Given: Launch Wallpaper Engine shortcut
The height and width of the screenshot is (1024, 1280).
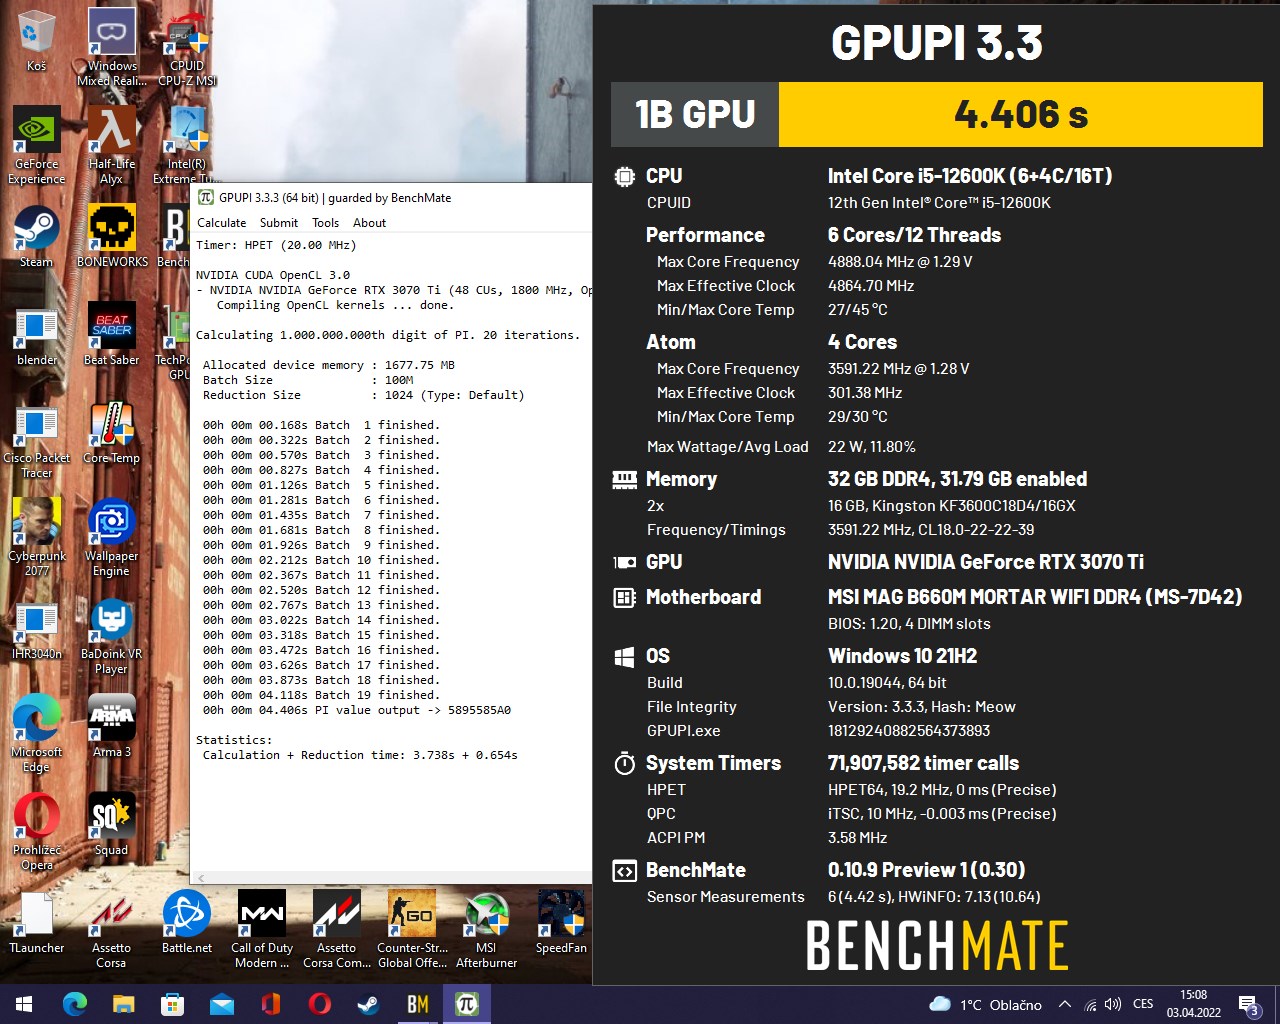Looking at the screenshot, I should (112, 537).
